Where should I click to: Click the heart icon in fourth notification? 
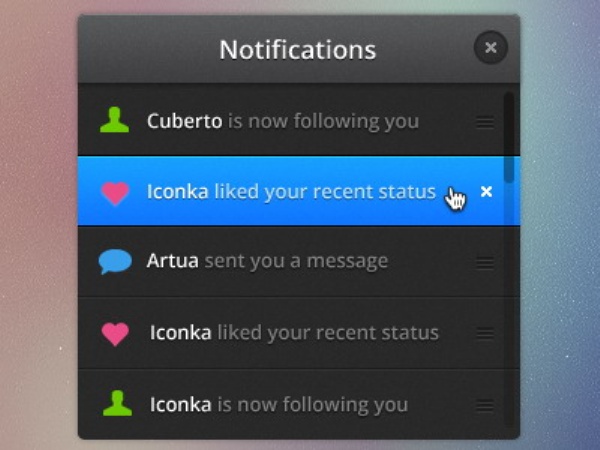pos(115,333)
